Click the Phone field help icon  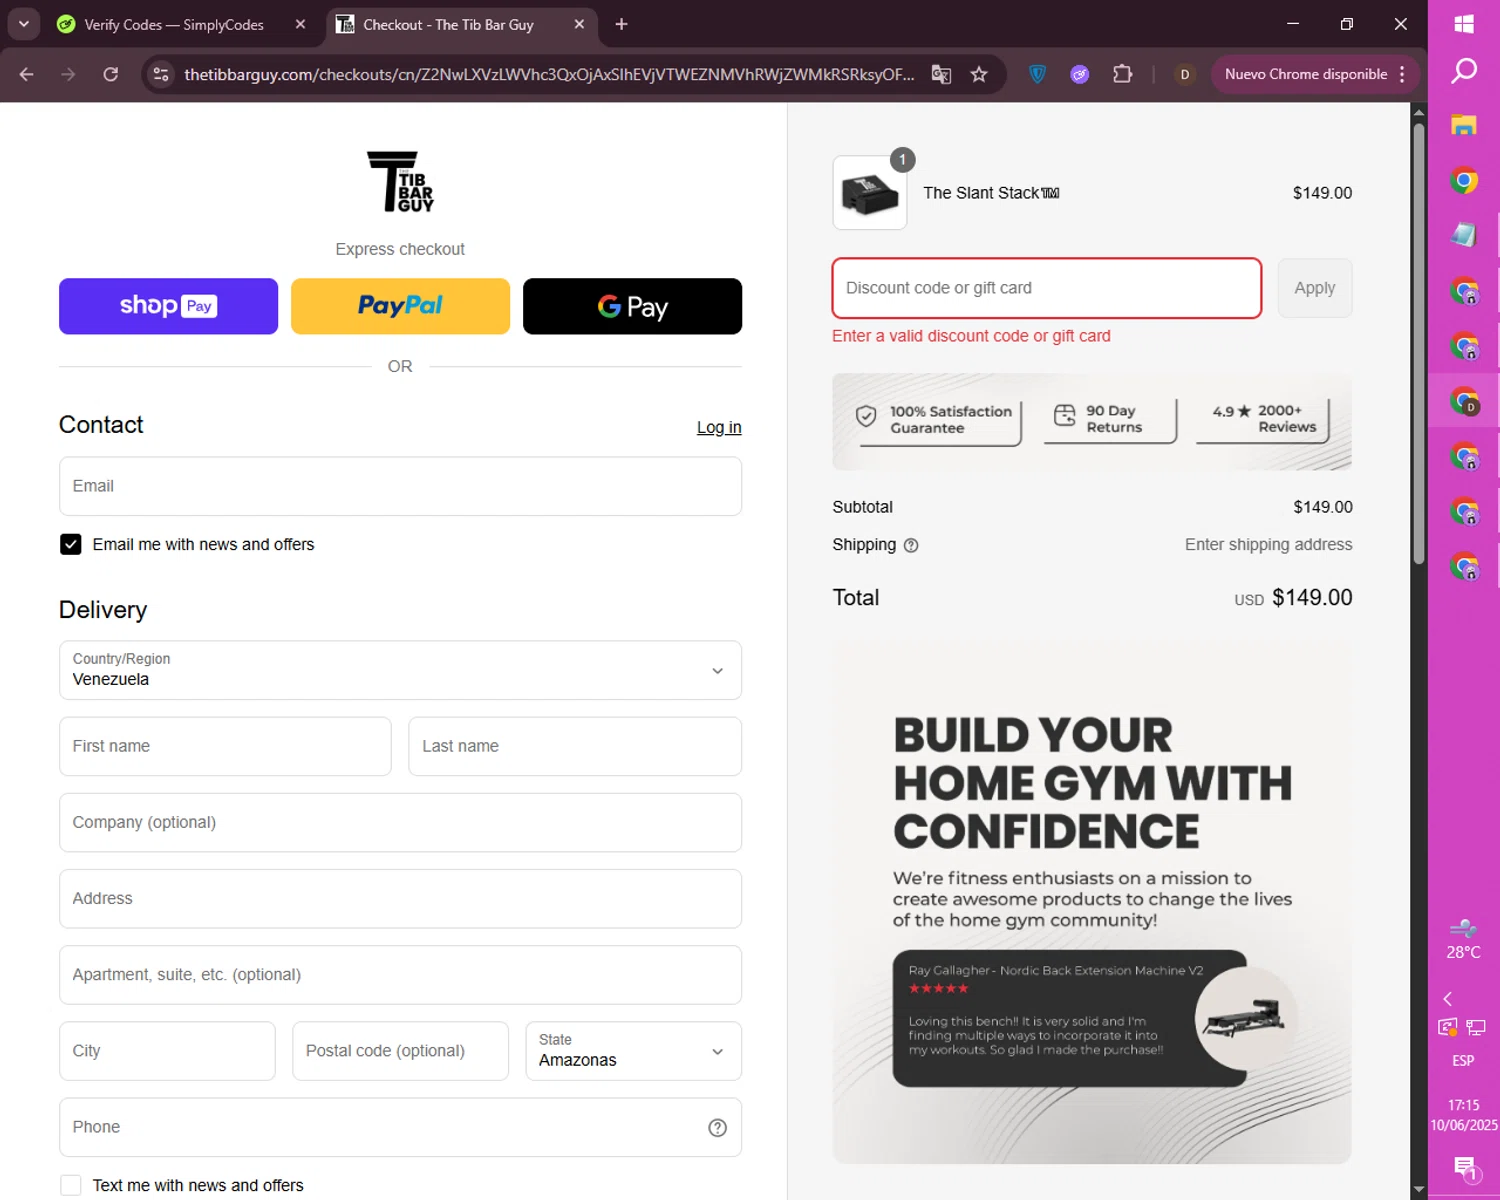[717, 1127]
